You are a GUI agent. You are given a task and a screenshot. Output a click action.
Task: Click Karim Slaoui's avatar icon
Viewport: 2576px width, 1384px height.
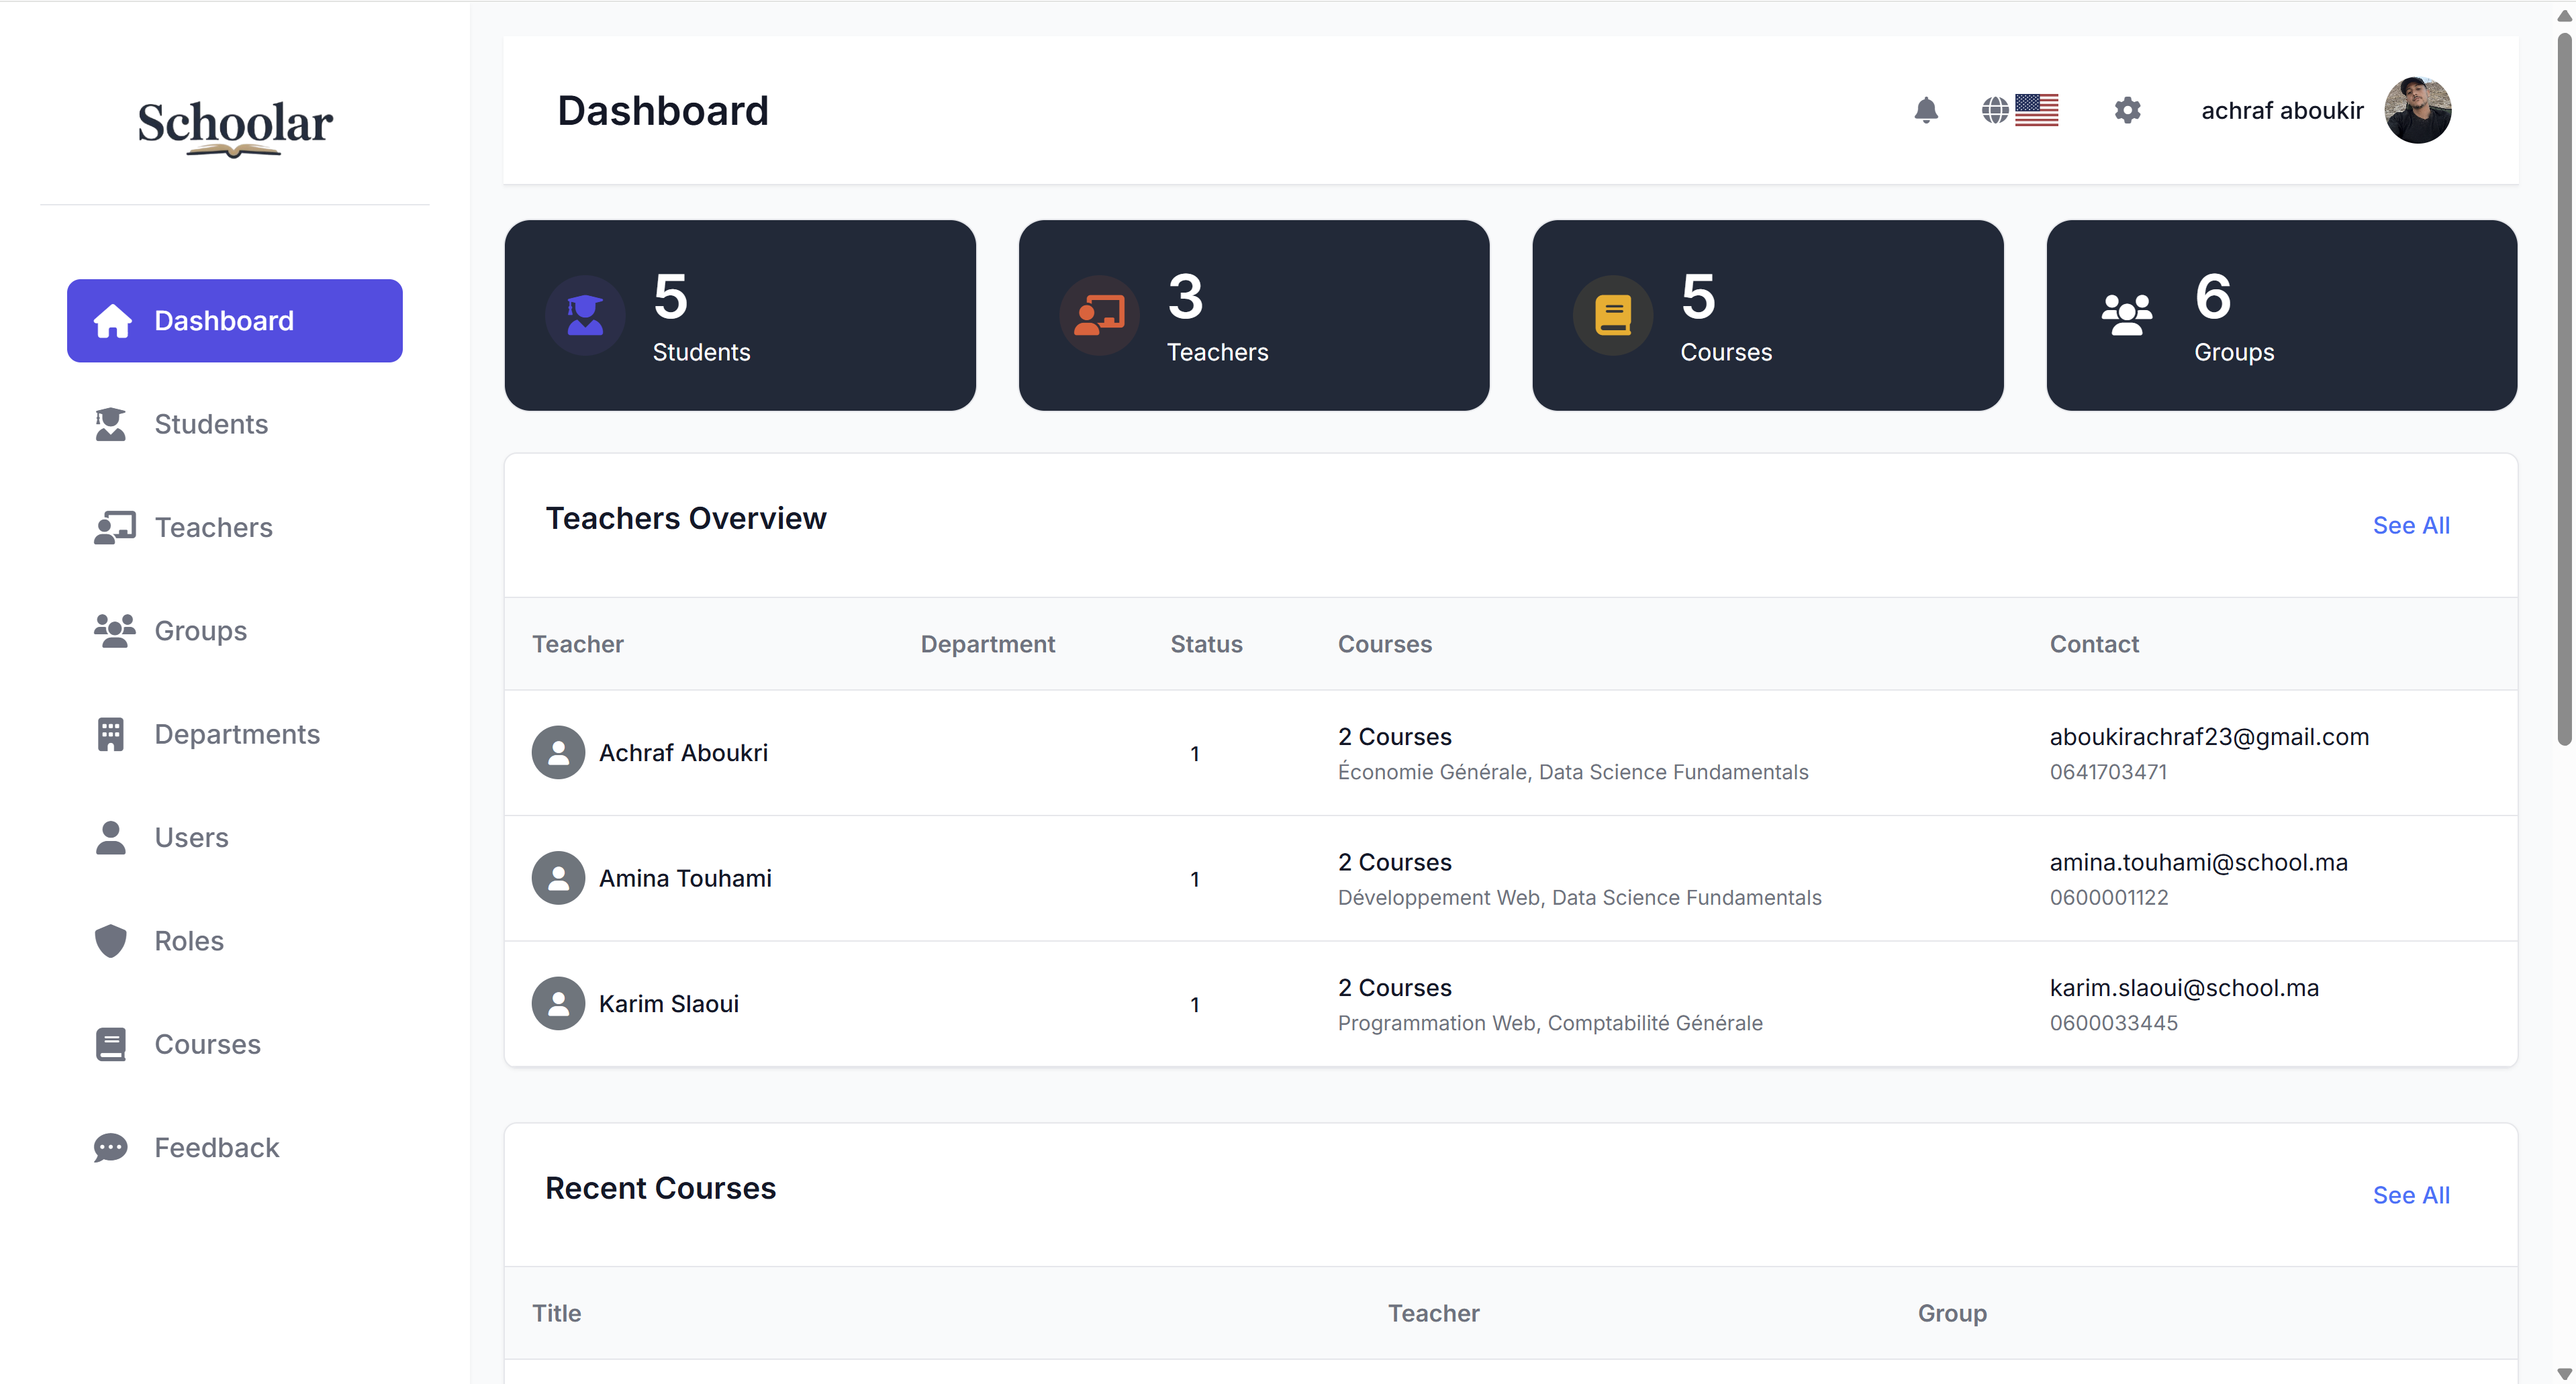(559, 1004)
